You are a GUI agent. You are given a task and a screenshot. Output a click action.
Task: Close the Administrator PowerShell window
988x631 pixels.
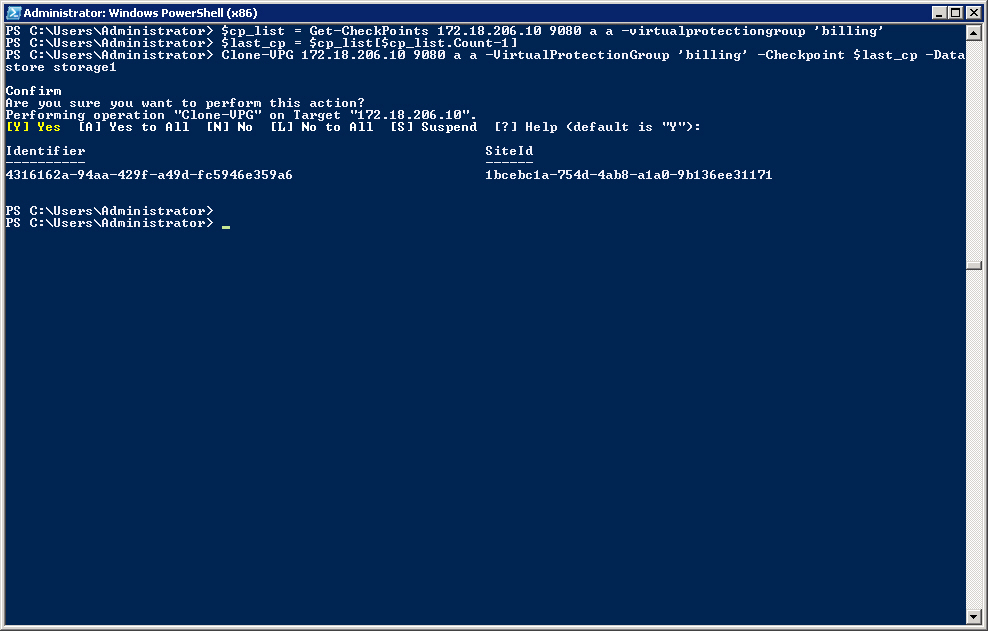click(x=973, y=13)
